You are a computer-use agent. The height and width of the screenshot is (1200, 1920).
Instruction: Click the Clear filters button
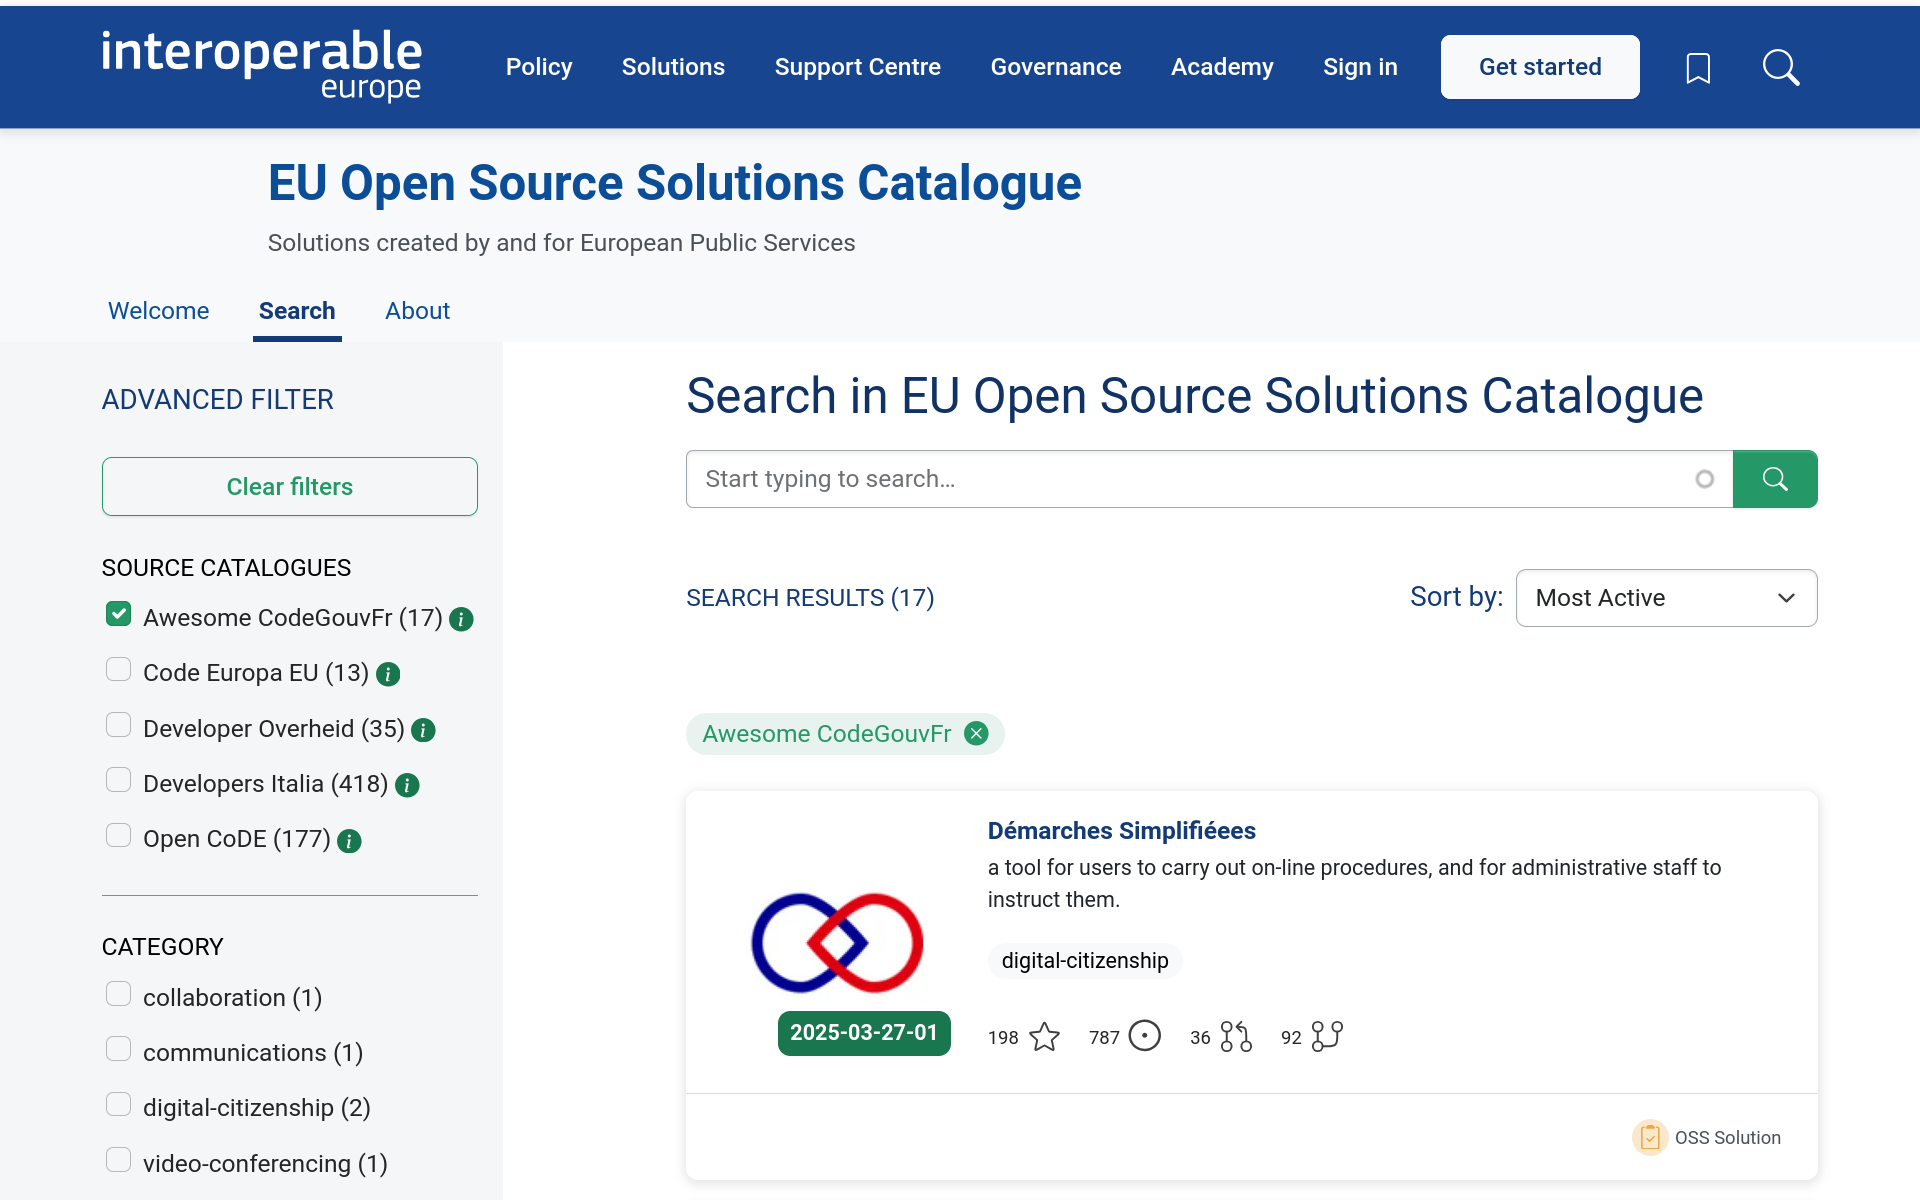(x=289, y=487)
